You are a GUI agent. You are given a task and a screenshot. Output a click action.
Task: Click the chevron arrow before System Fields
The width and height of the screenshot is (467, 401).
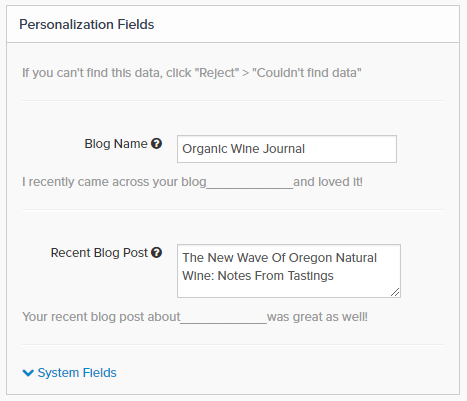(28, 373)
